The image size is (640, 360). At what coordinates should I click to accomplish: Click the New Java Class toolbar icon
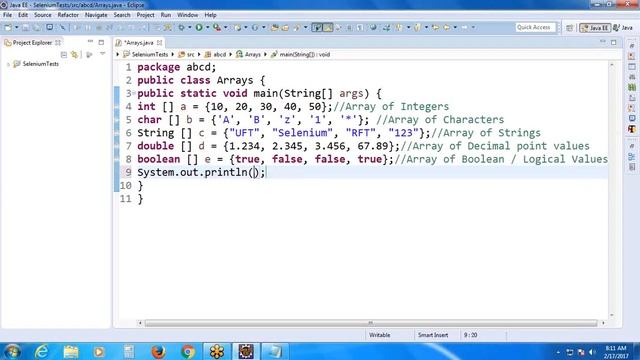pos(255,27)
